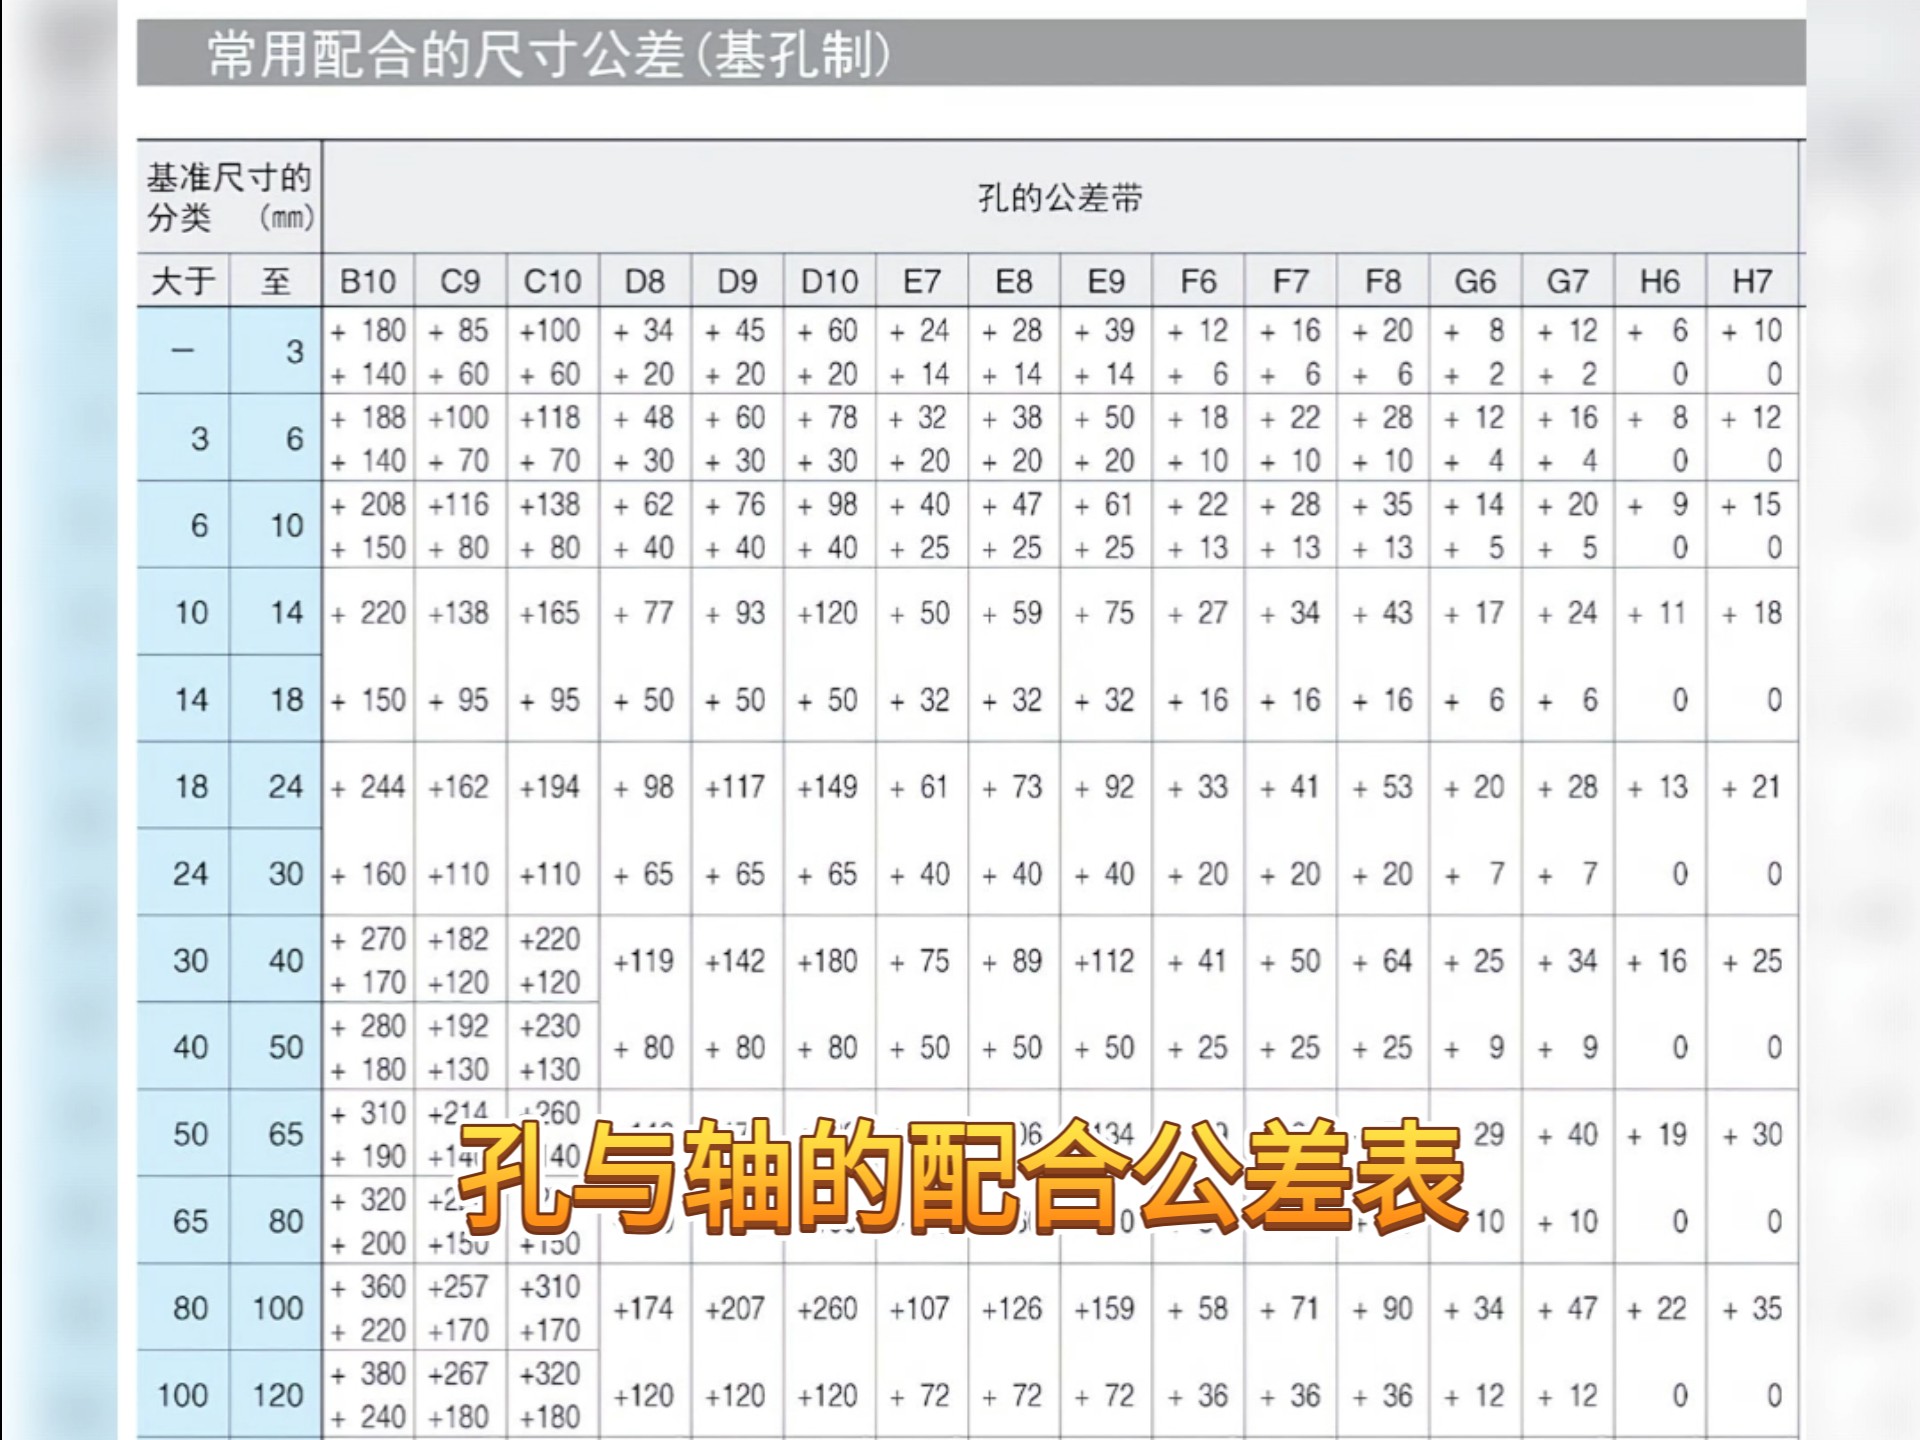The height and width of the screenshot is (1440, 1920).
Task: Click the F7 column header
Action: pyautogui.click(x=1290, y=281)
